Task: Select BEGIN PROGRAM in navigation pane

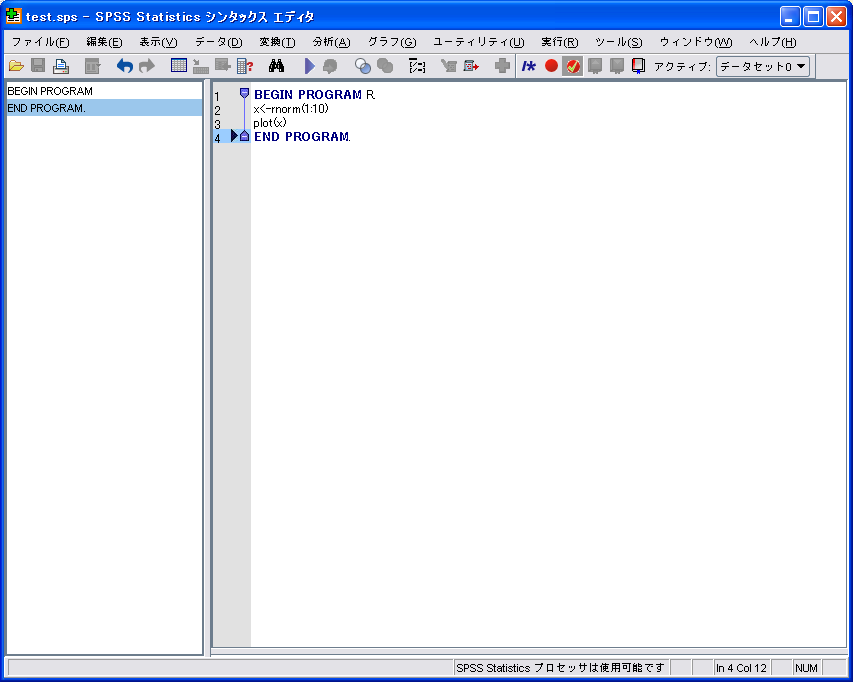Action: 50,91
